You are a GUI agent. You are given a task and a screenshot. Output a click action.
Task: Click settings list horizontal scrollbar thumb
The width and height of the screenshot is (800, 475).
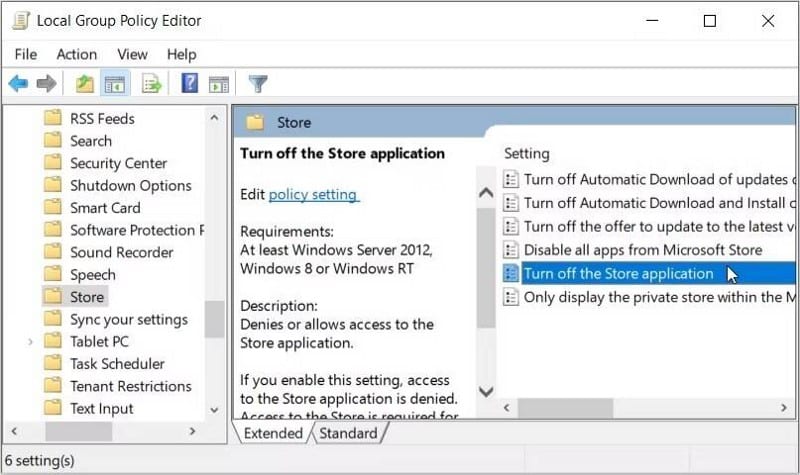point(565,407)
